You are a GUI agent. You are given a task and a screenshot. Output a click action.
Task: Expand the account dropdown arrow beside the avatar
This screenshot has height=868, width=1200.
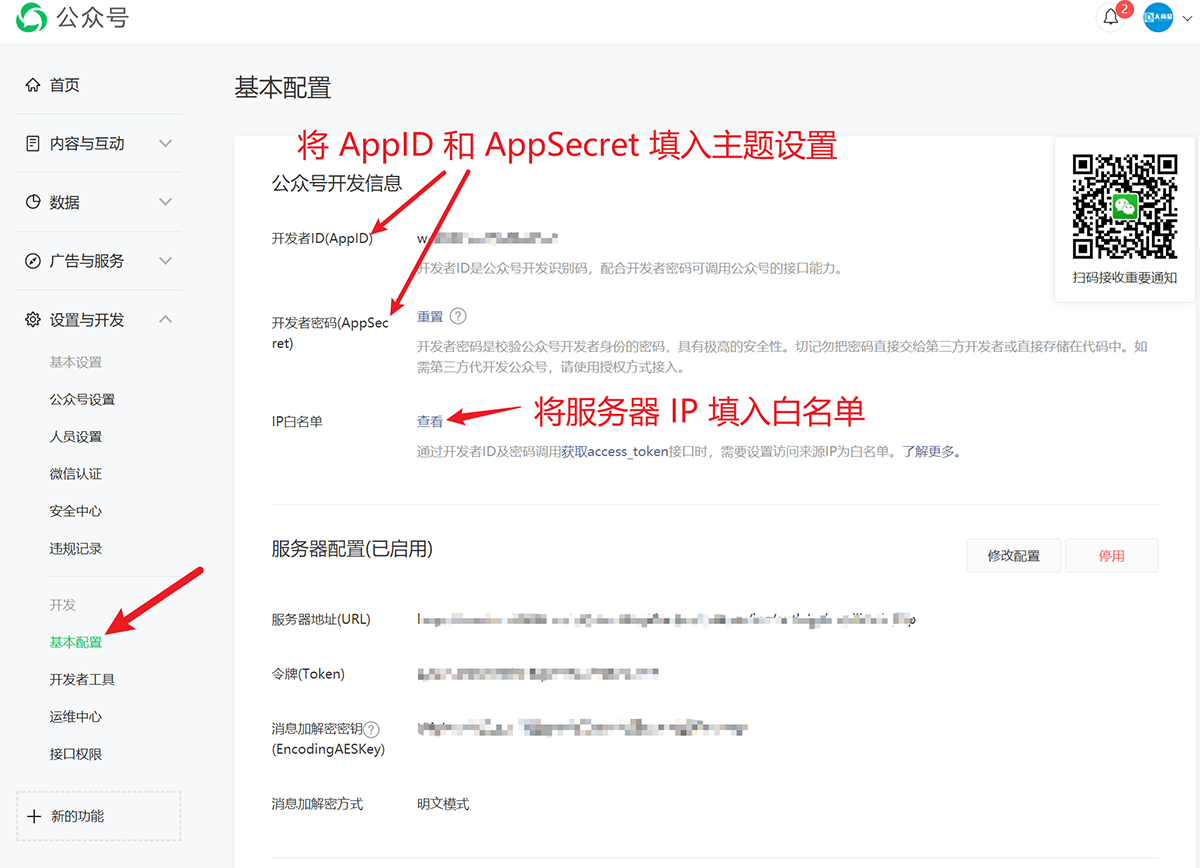coord(1187,18)
